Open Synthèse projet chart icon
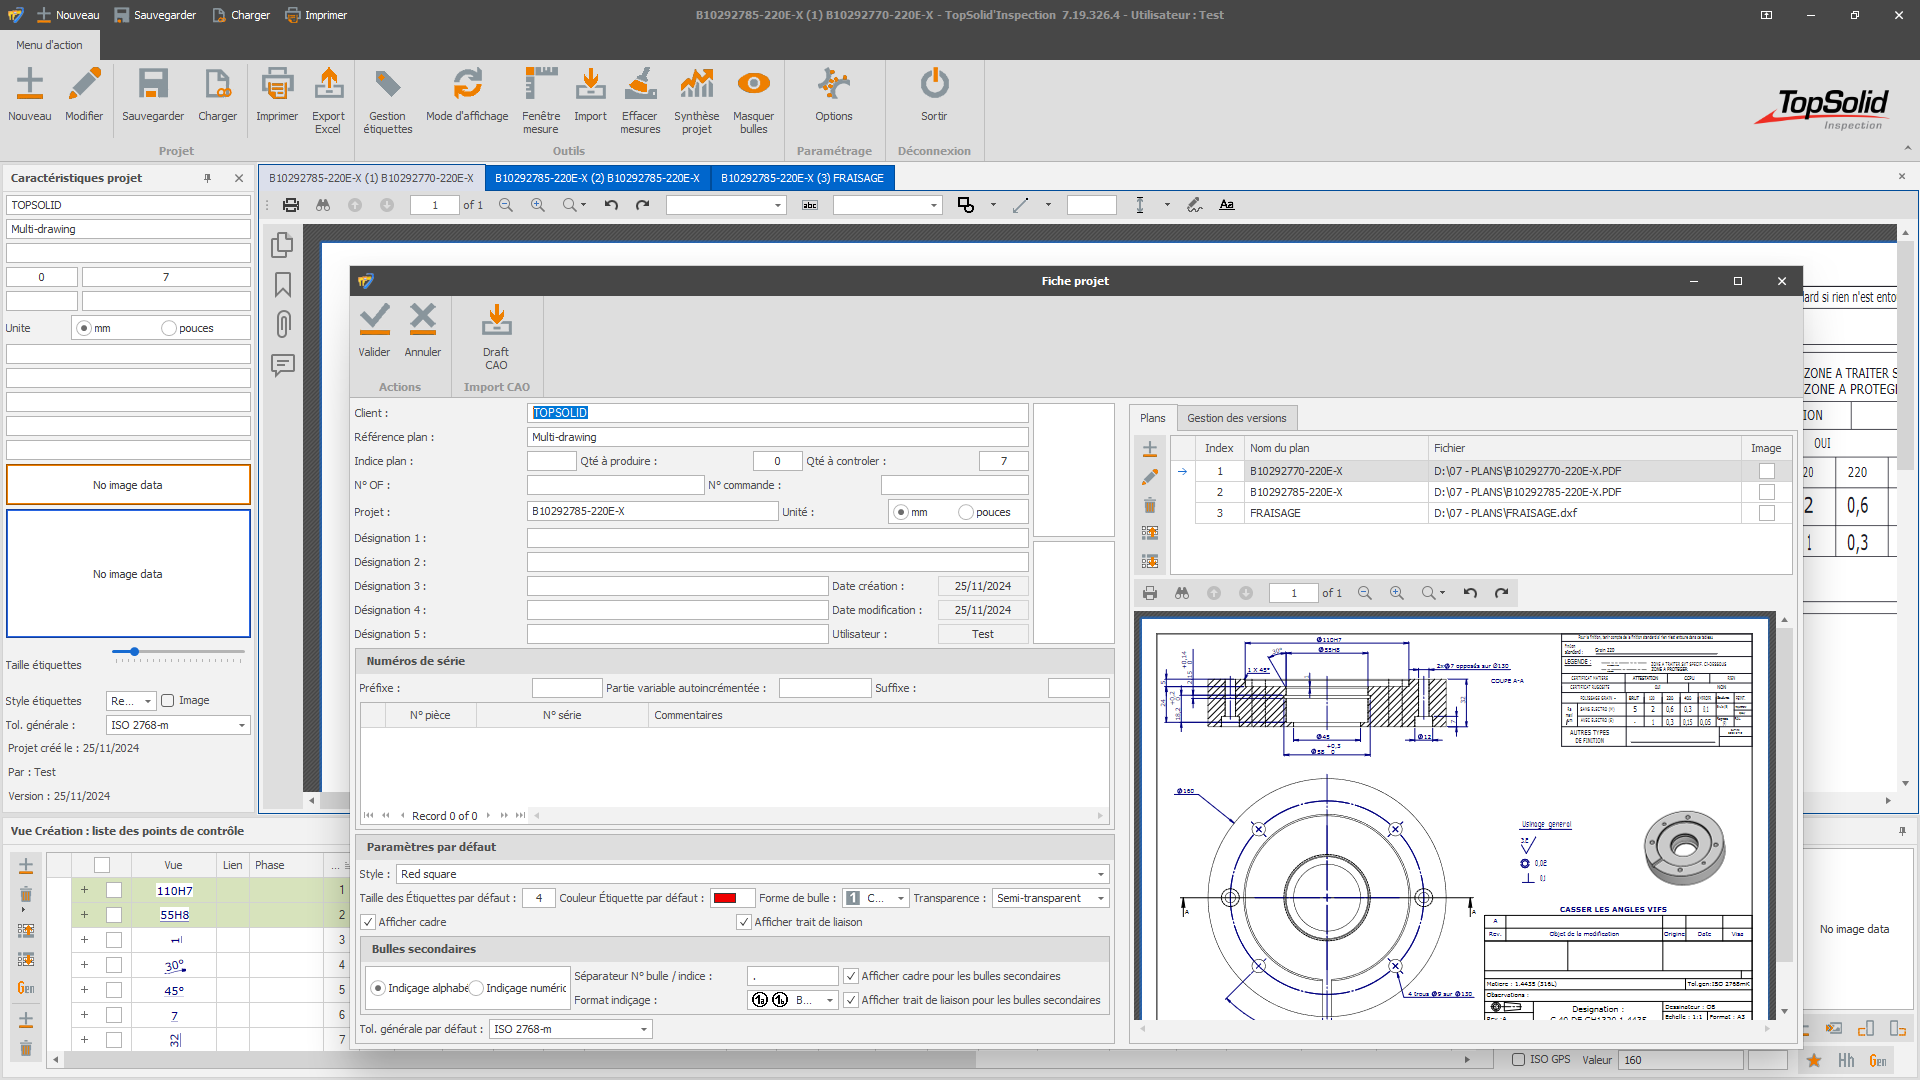 pos(697,100)
